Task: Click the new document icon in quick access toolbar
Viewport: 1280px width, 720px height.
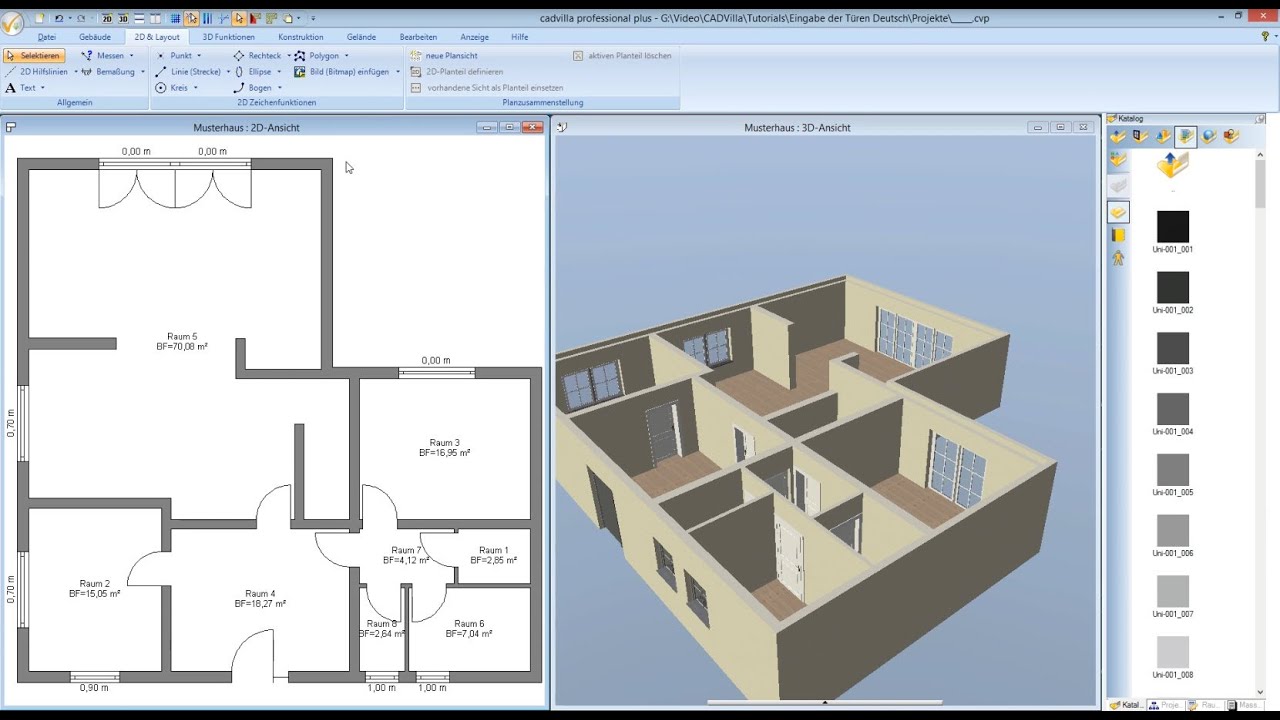Action: click(x=39, y=18)
